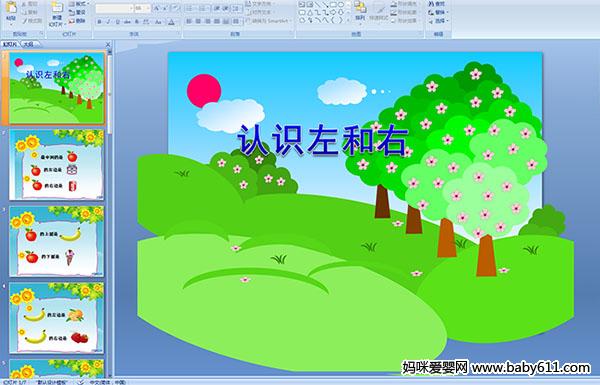Viewport: 600px width, 385px height.
Task: Toggle bold text formatting
Action: tap(100, 22)
